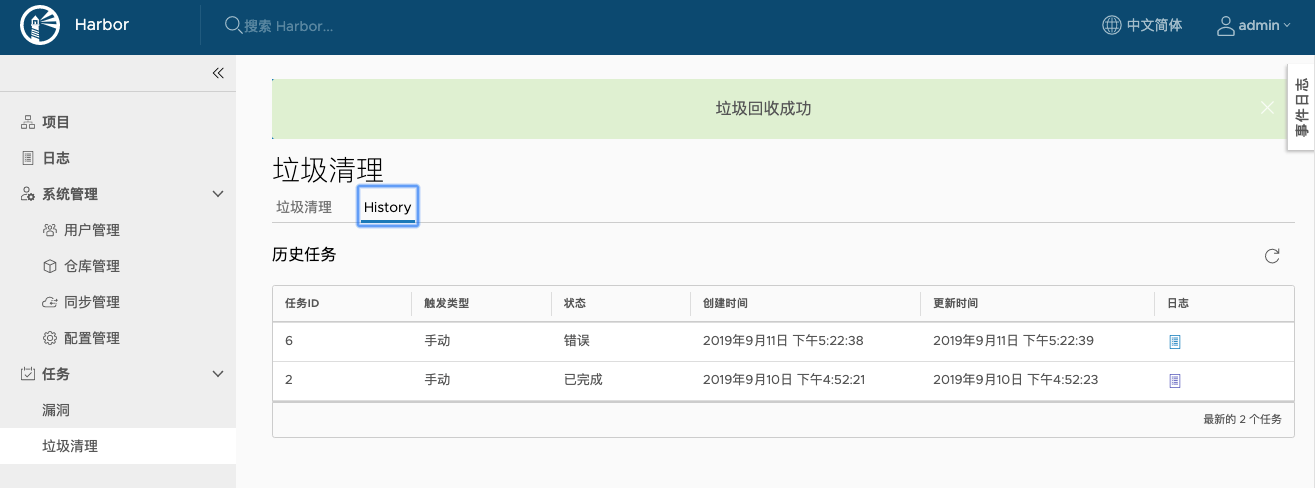Open 仓库管理 page
This screenshot has width=1315, height=488.
(91, 266)
